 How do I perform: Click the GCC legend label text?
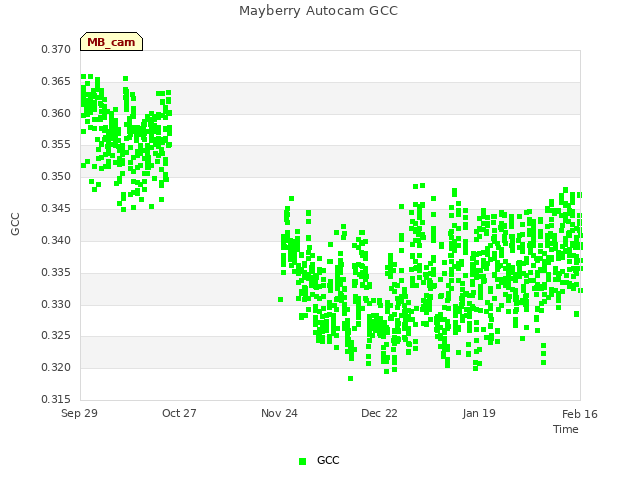pos(328,460)
